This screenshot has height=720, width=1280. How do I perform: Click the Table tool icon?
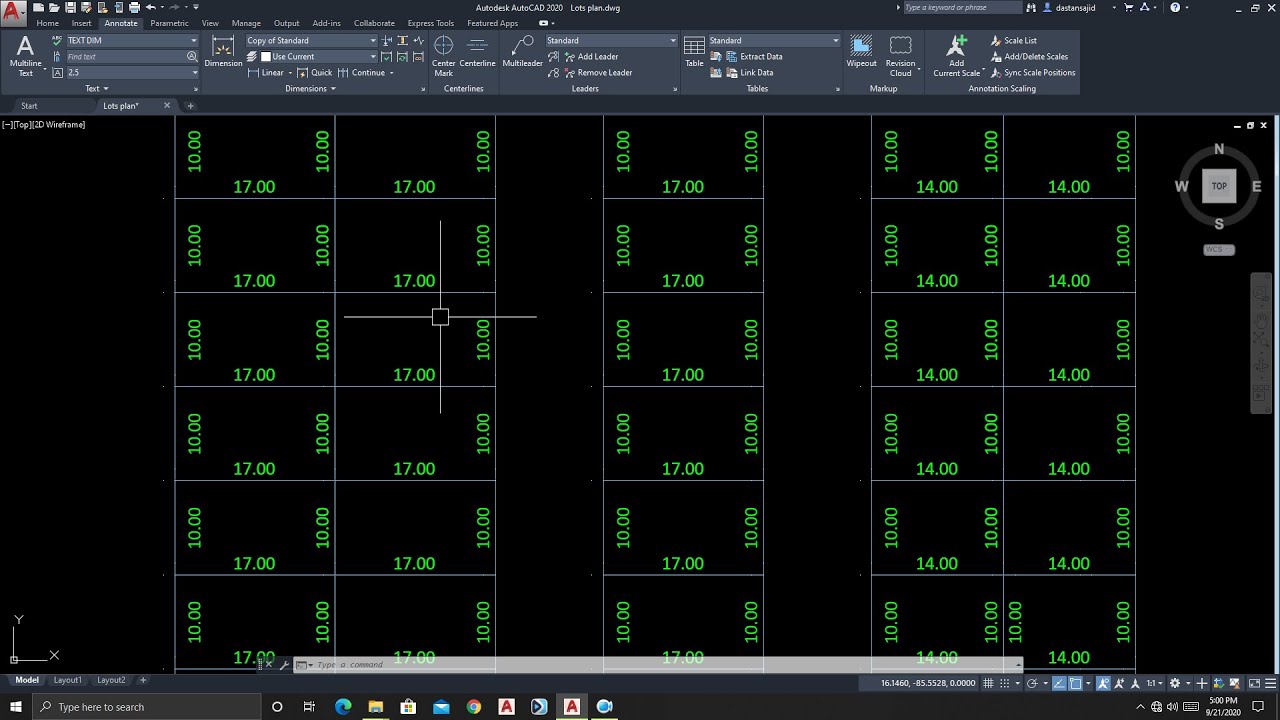click(694, 52)
